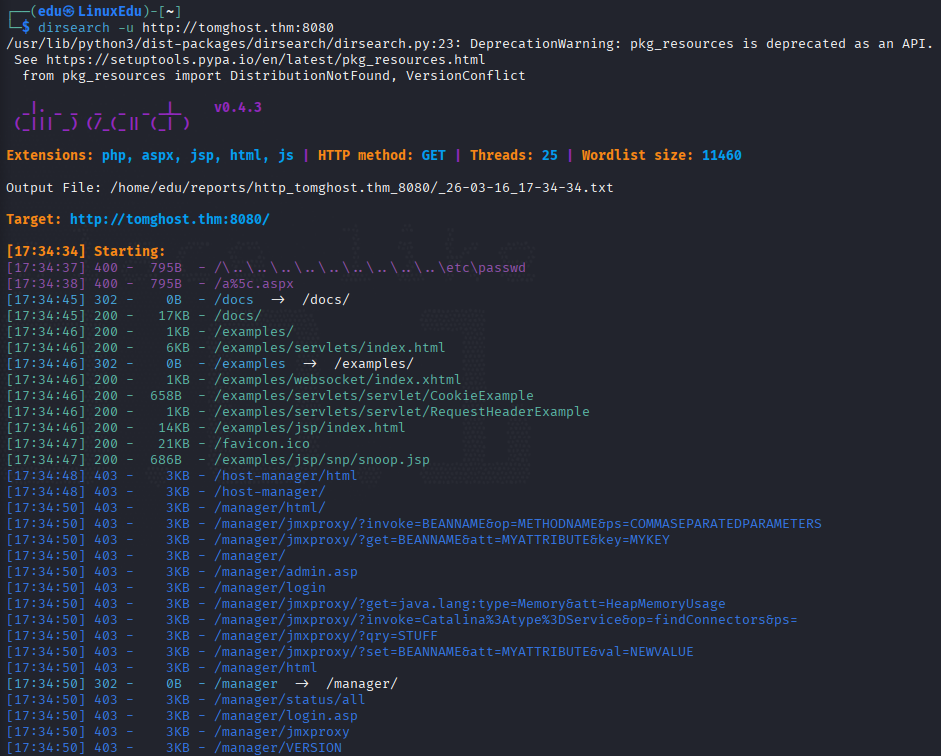The height and width of the screenshot is (756, 941).
Task: Select the /manager/status/all result path
Action: click(290, 700)
